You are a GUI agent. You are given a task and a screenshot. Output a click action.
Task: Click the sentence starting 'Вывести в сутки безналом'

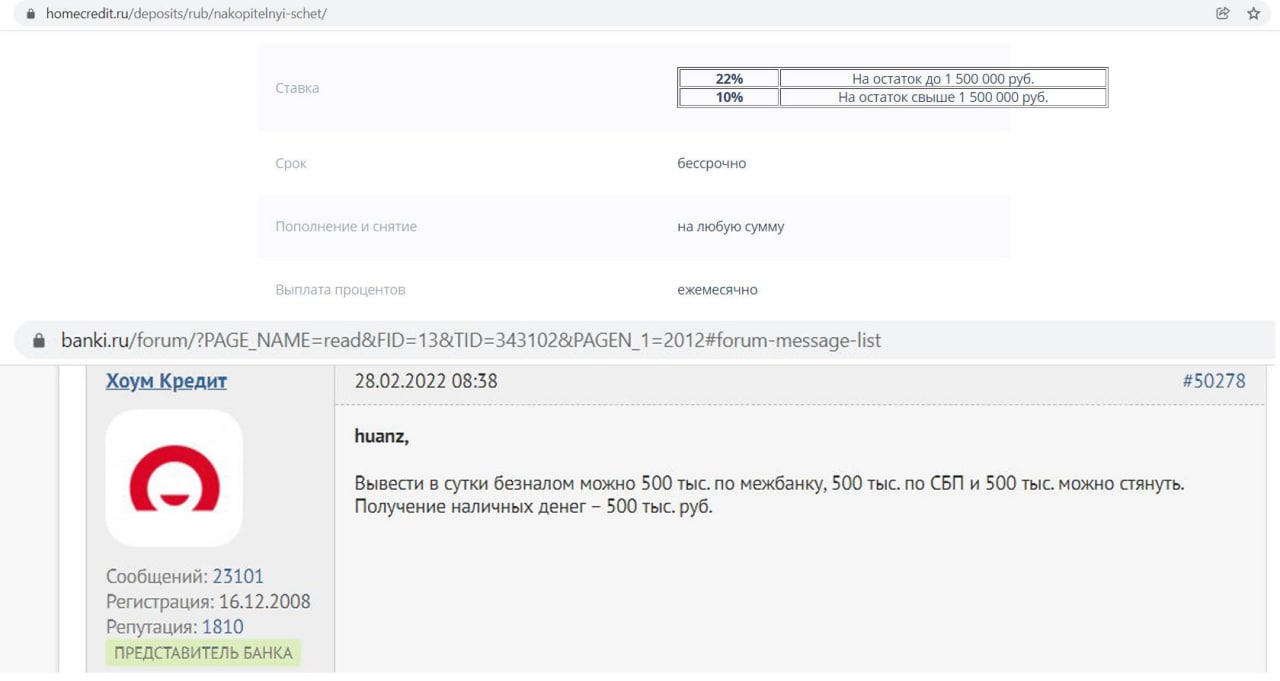point(769,483)
